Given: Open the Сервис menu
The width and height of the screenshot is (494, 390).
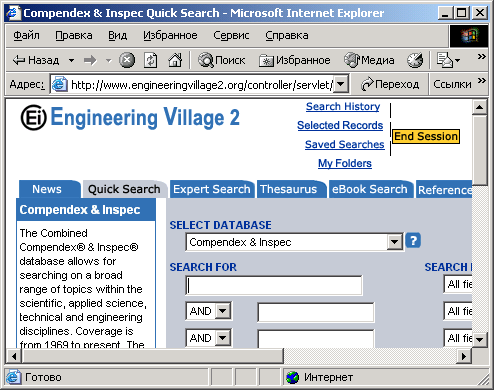Looking at the screenshot, I should (x=231, y=35).
